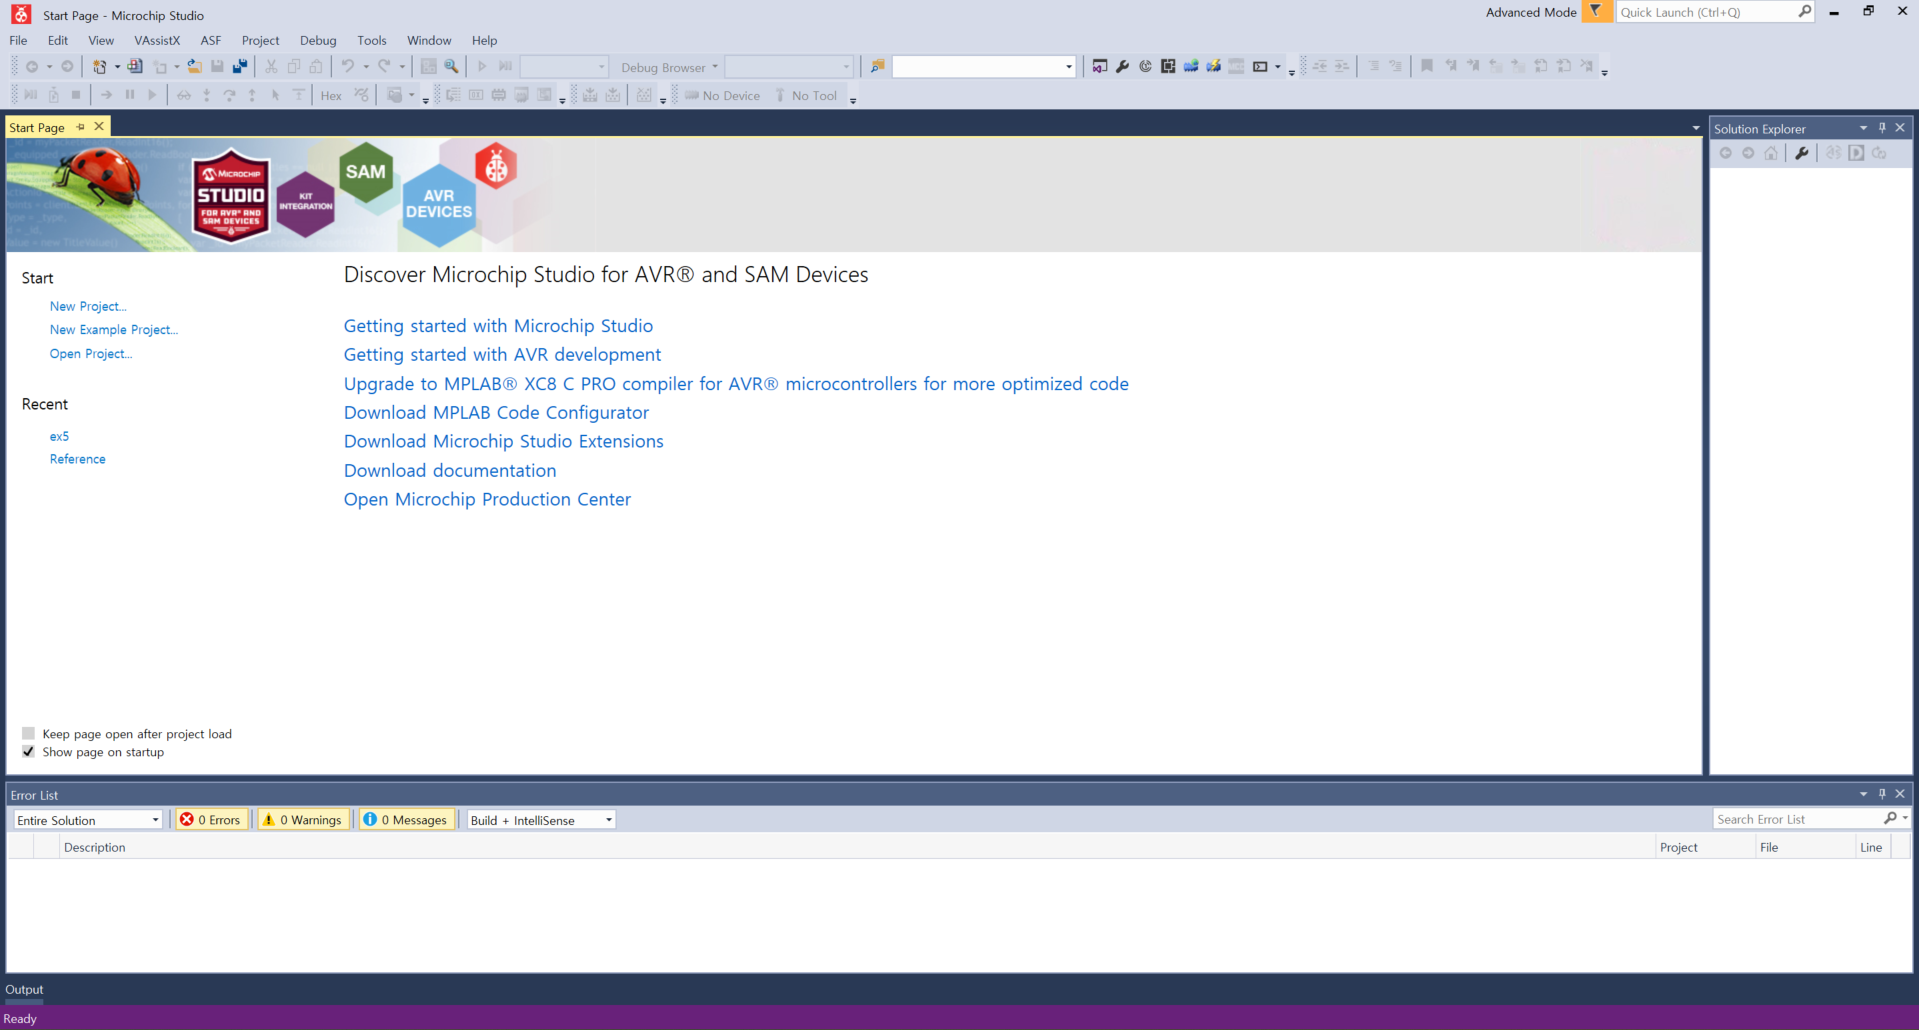Click the blue devices icon in toolbar
This screenshot has height=1030, width=1919.
click(1191, 67)
